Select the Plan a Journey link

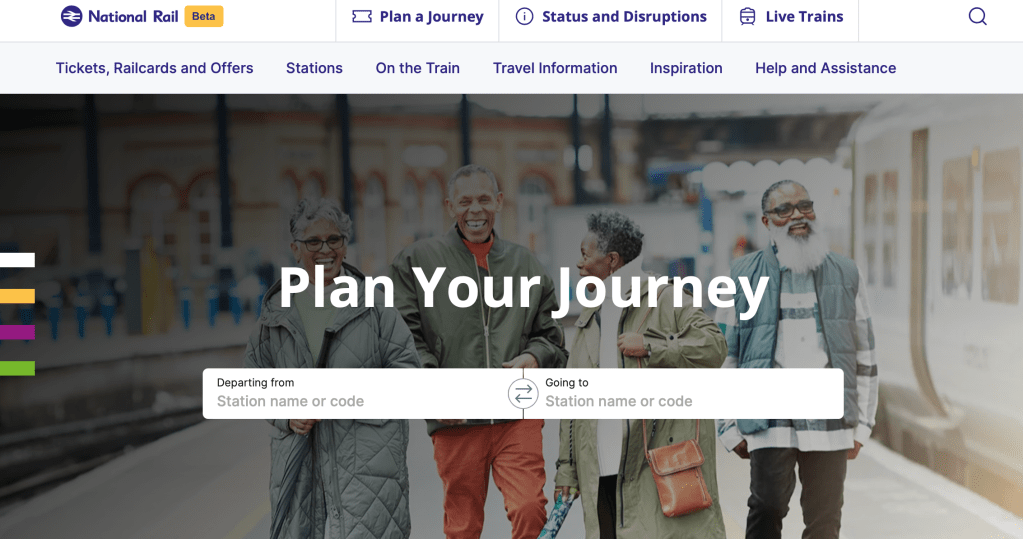tap(431, 17)
